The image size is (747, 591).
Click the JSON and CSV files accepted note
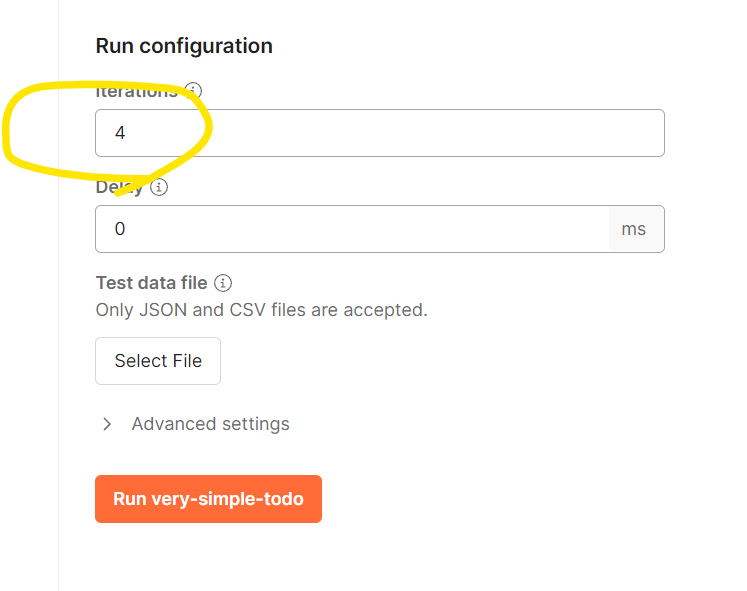click(262, 310)
